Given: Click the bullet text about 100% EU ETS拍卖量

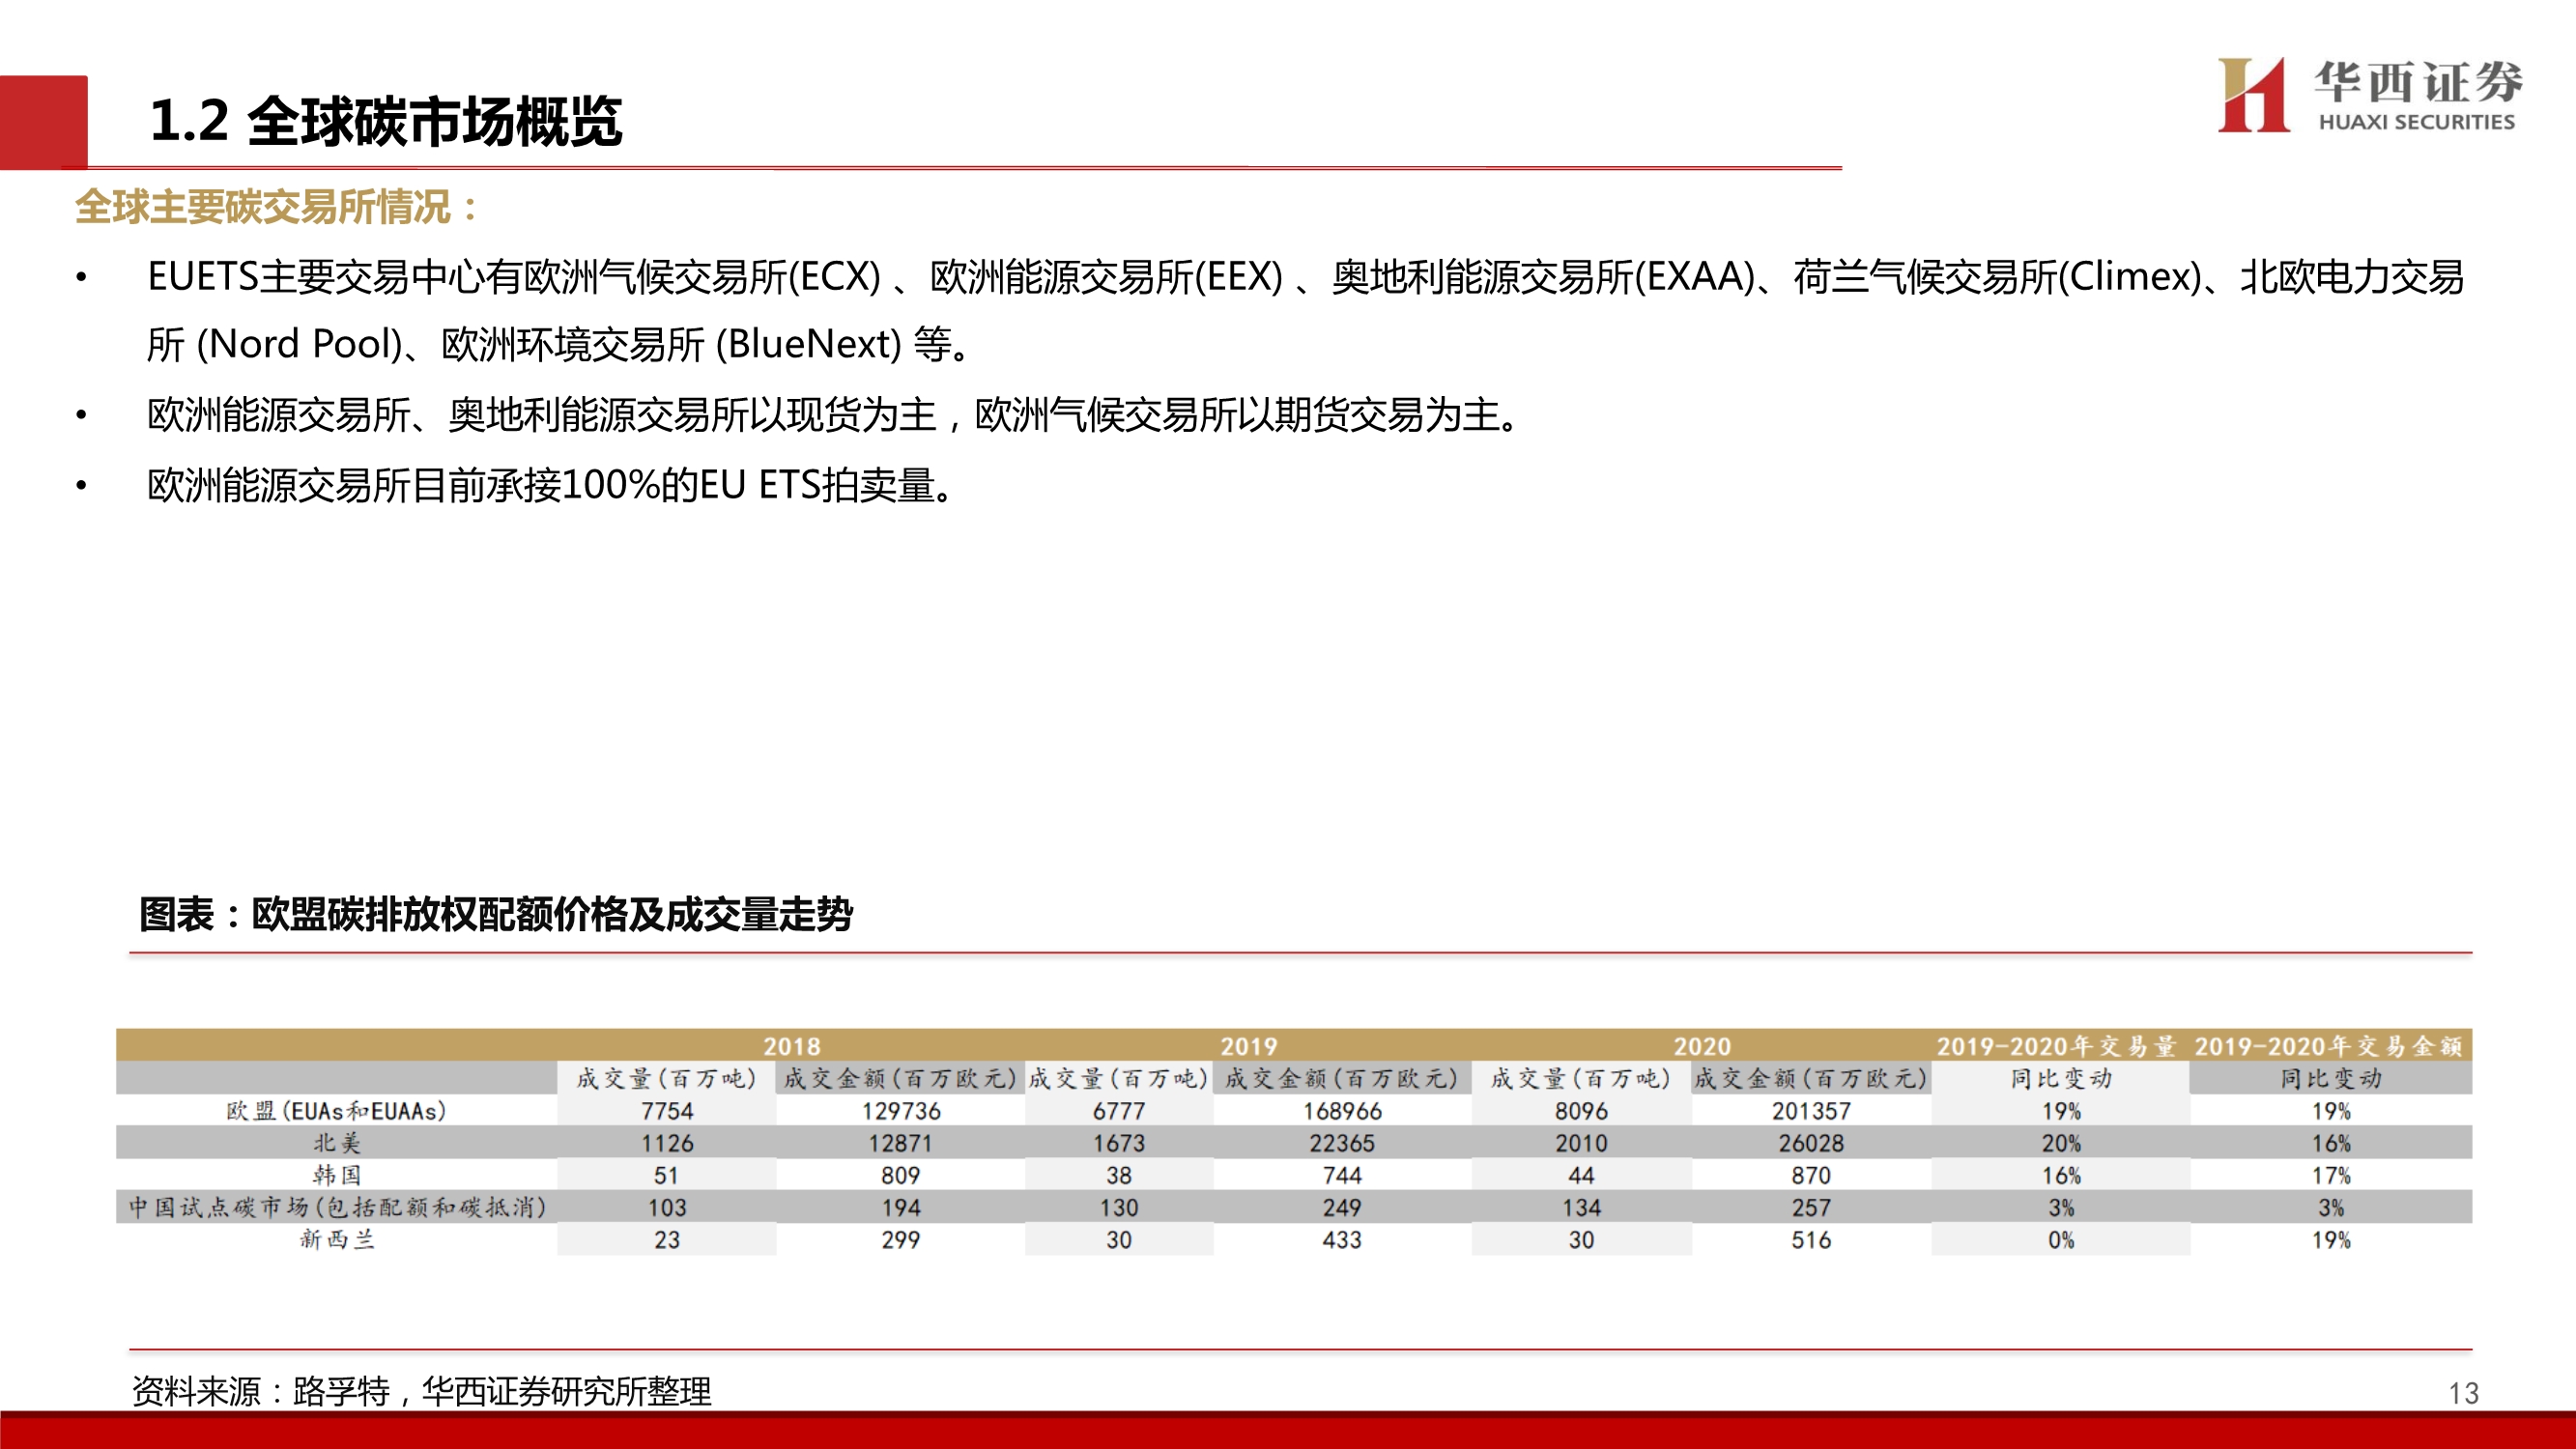Looking at the screenshot, I should click(550, 486).
